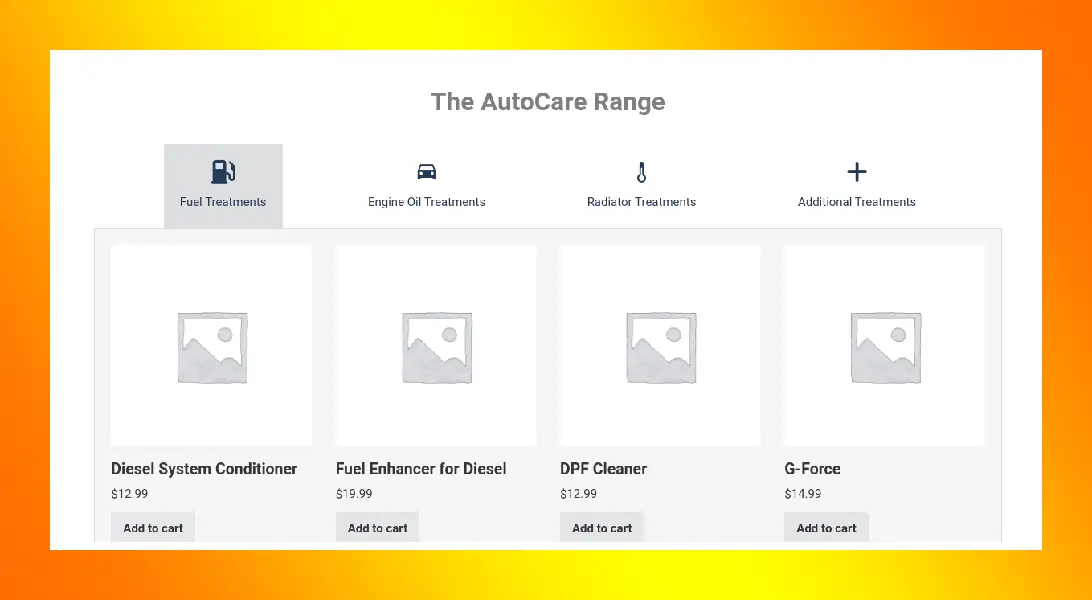Click the plus icon for Additional Treatments

click(857, 172)
